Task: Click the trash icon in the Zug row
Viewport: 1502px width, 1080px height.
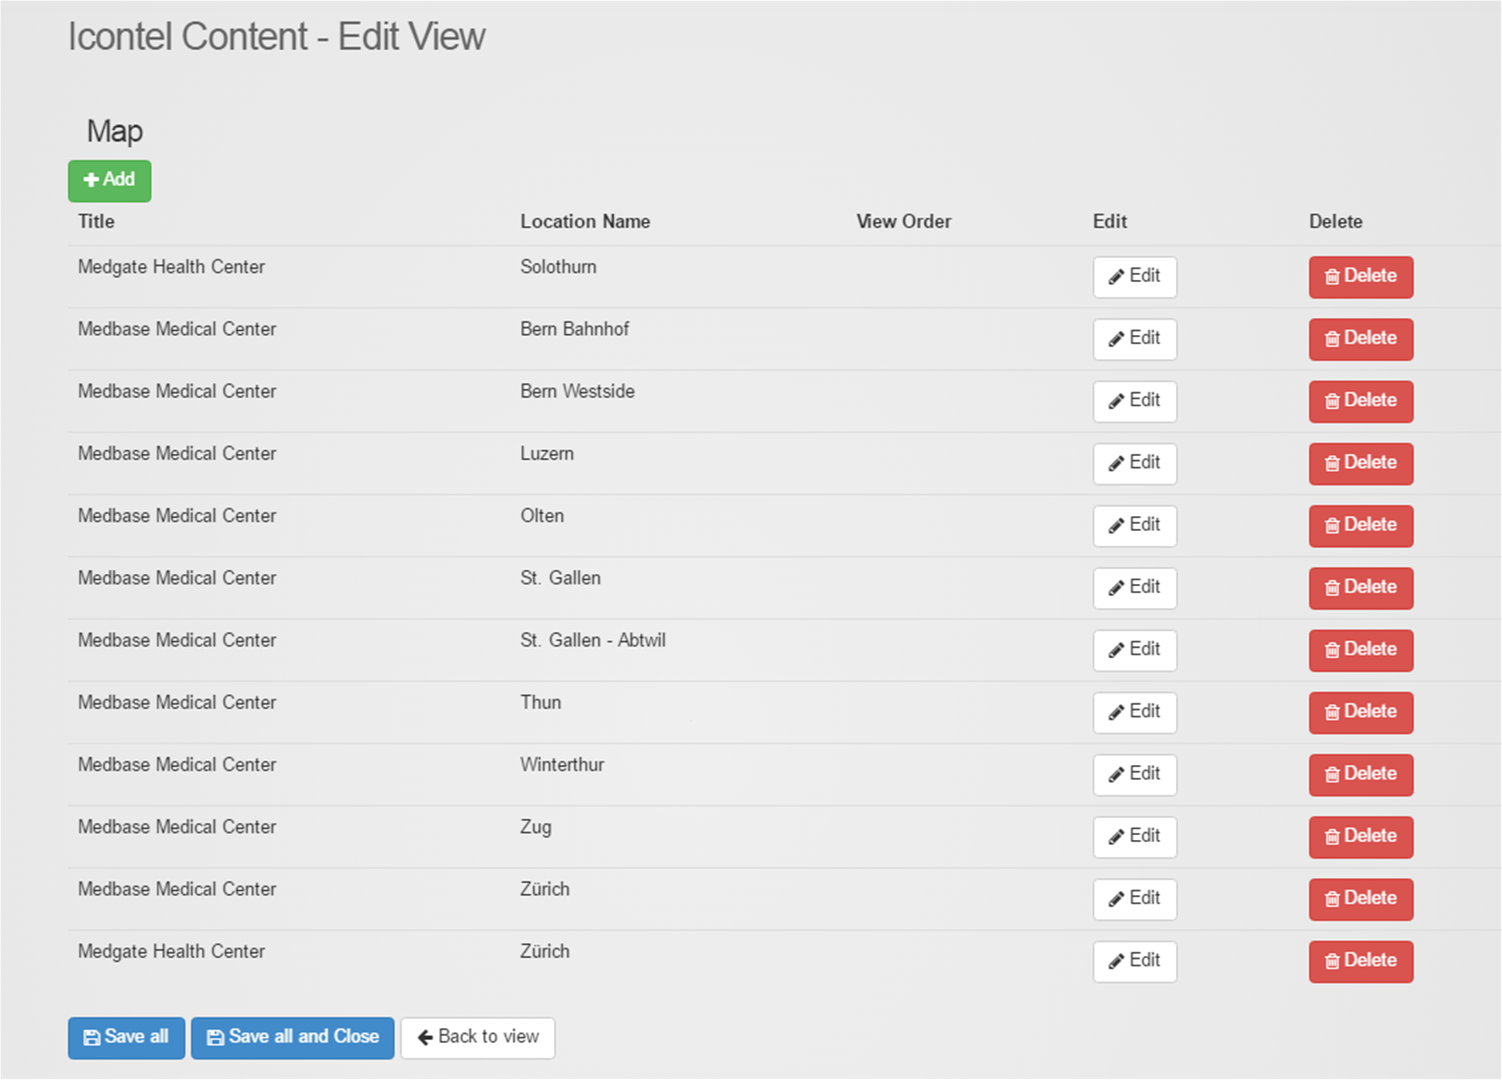Action: tap(1332, 837)
